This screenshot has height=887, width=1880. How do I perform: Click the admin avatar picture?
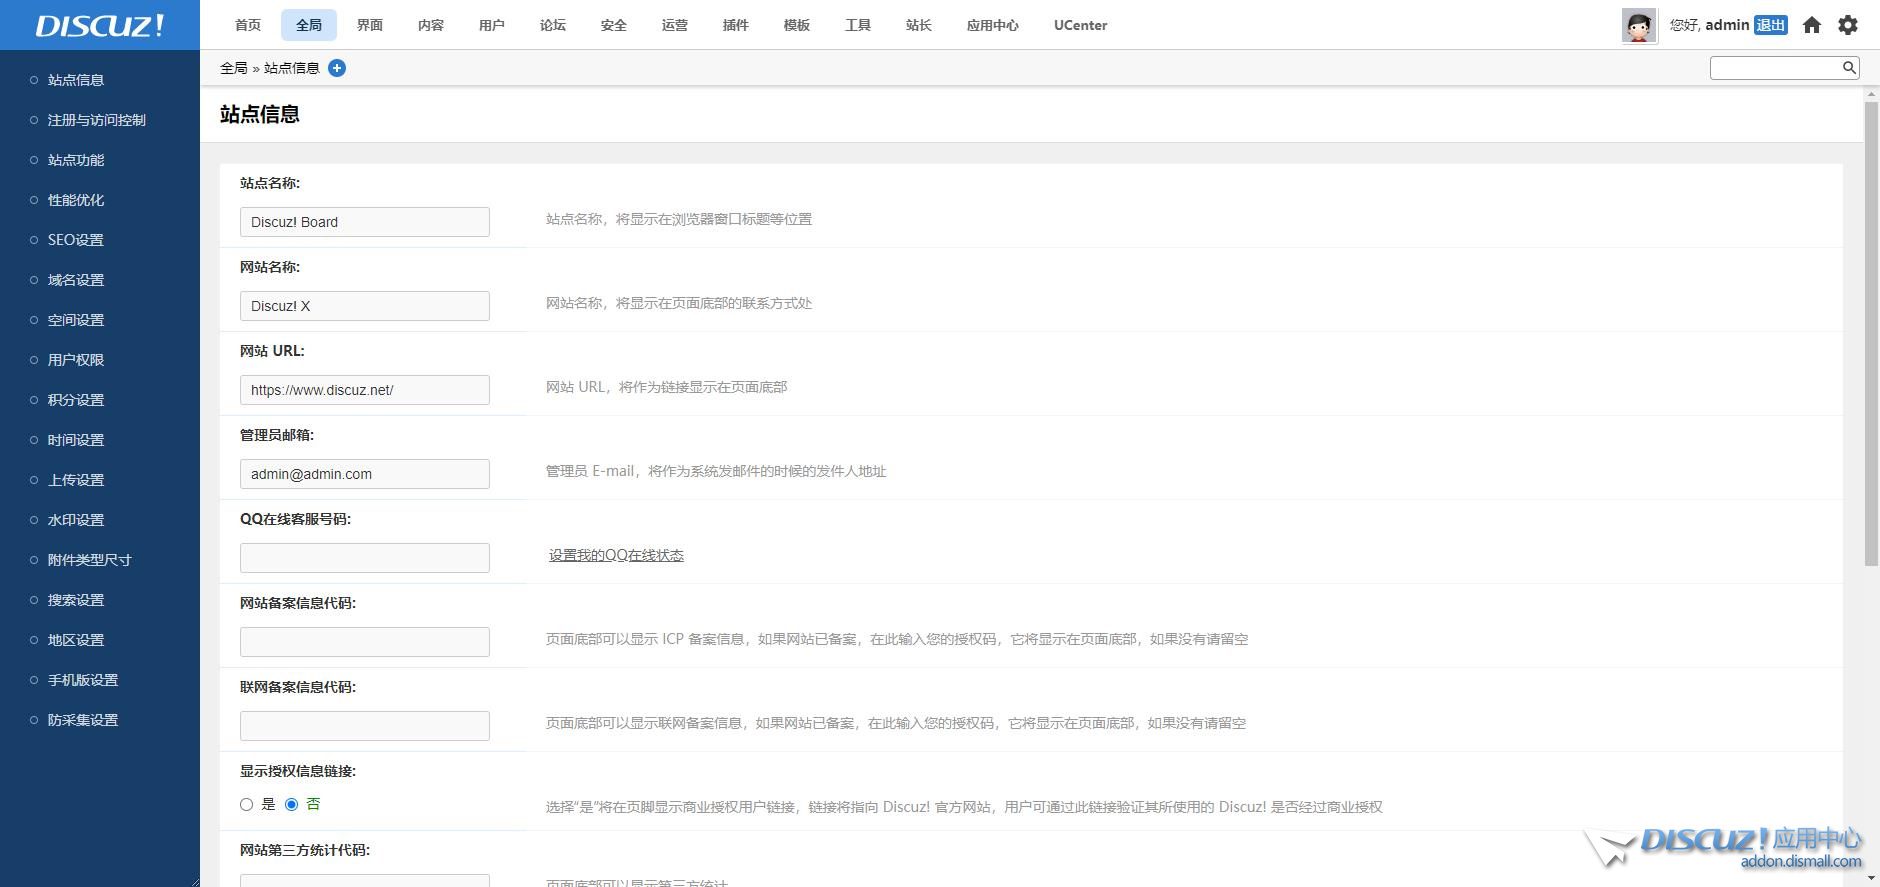(x=1638, y=25)
